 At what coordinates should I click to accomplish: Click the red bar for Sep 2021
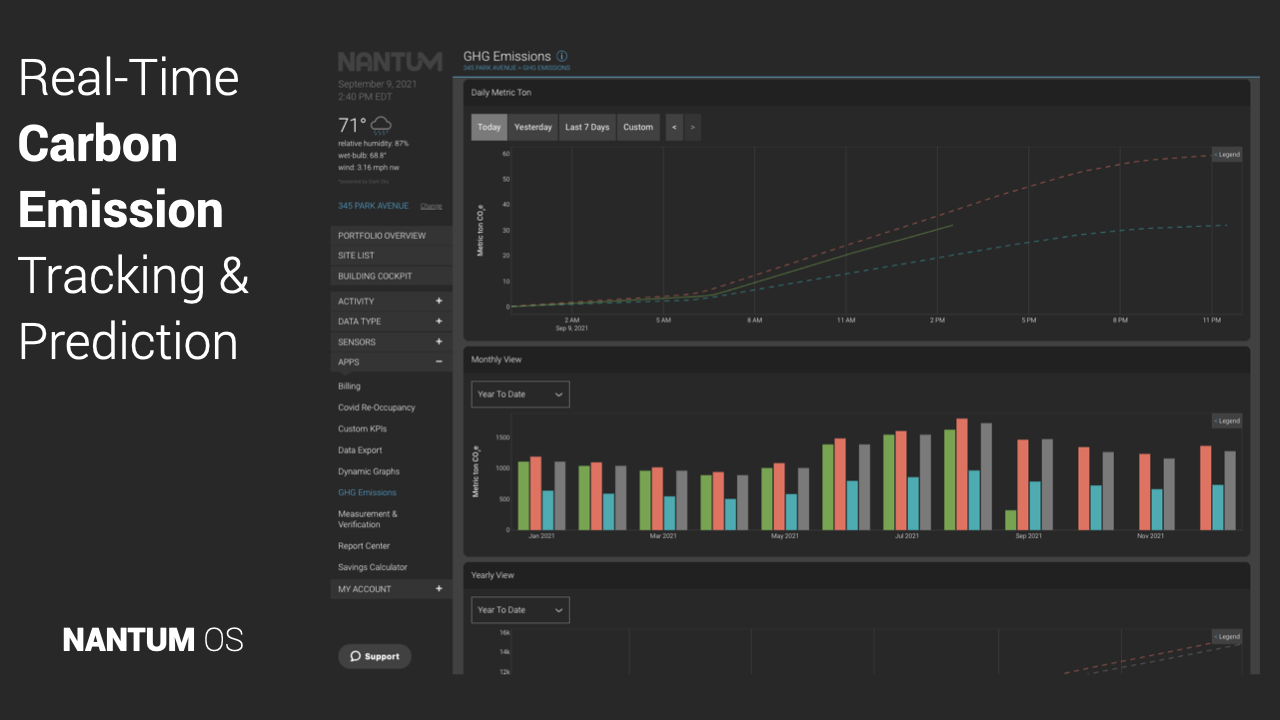coord(1023,484)
